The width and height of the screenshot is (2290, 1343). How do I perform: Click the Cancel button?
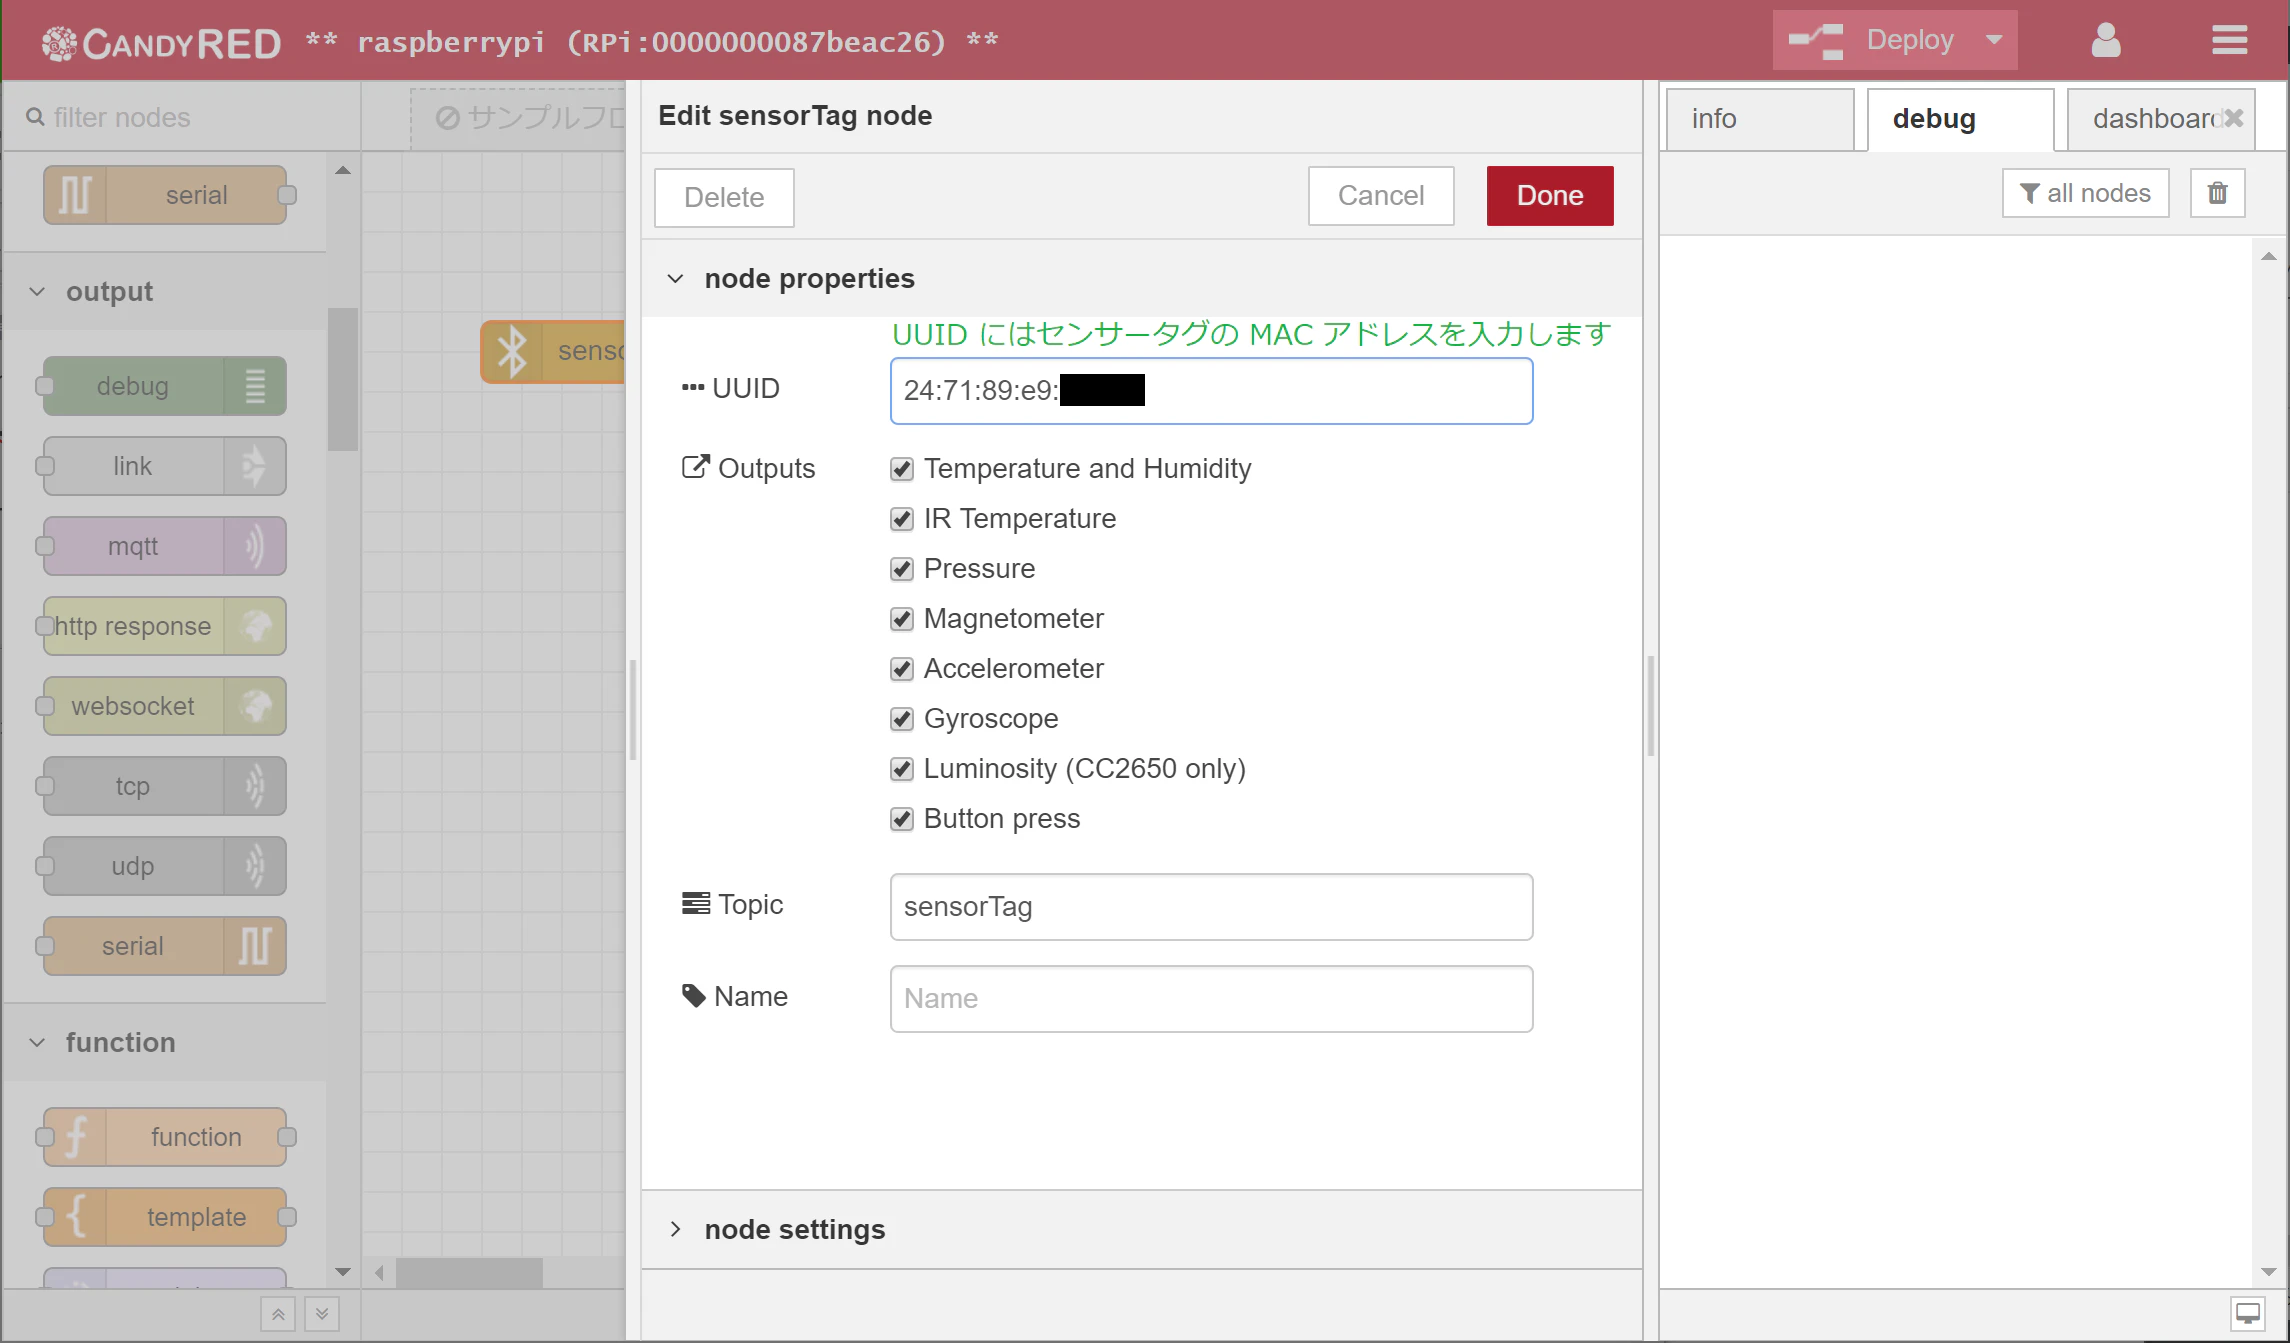coord(1381,196)
